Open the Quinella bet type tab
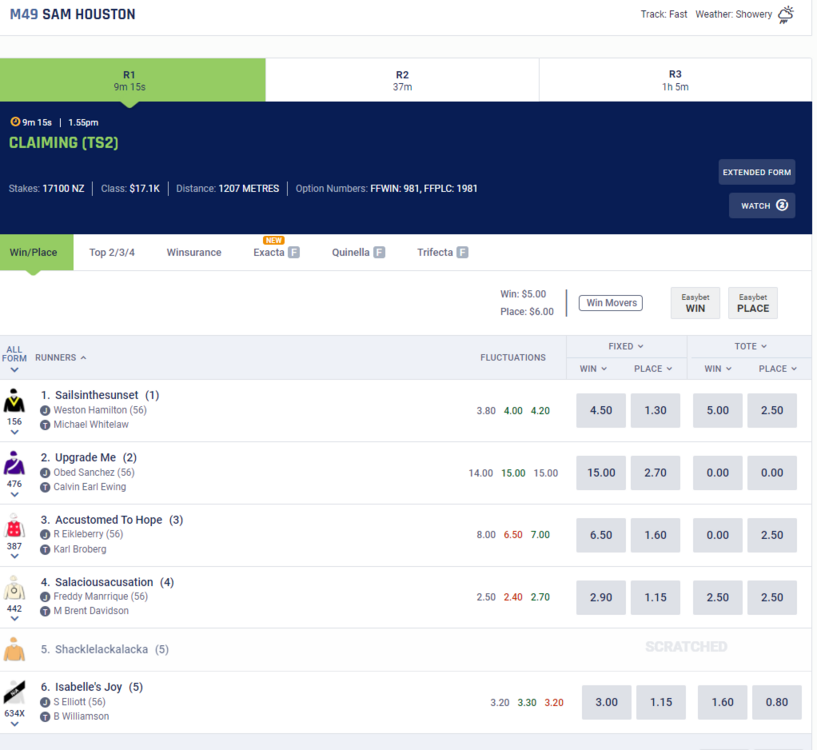This screenshot has height=750, width=817. point(358,253)
